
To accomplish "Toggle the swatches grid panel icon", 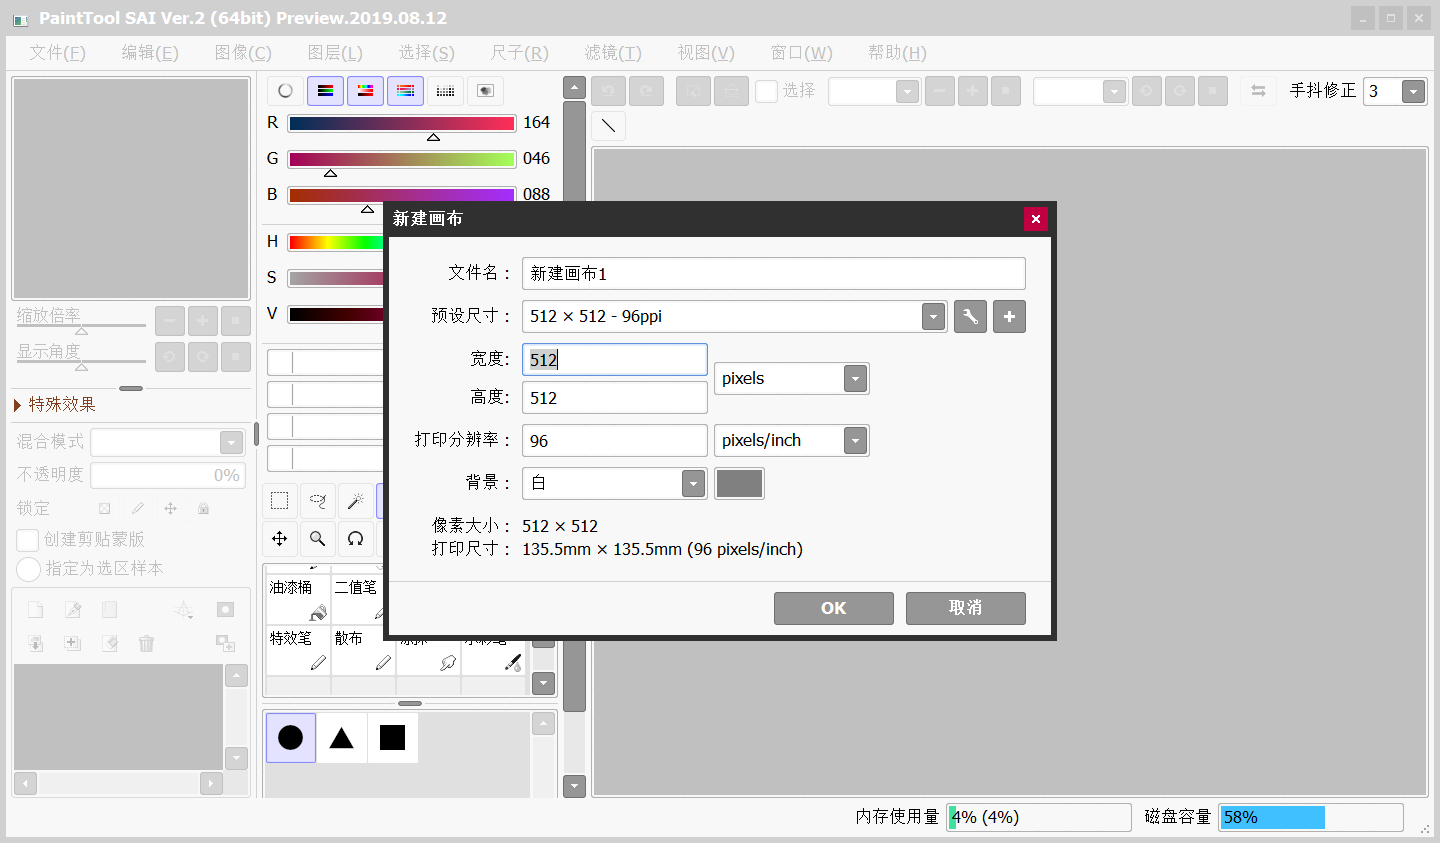I will pos(445,91).
